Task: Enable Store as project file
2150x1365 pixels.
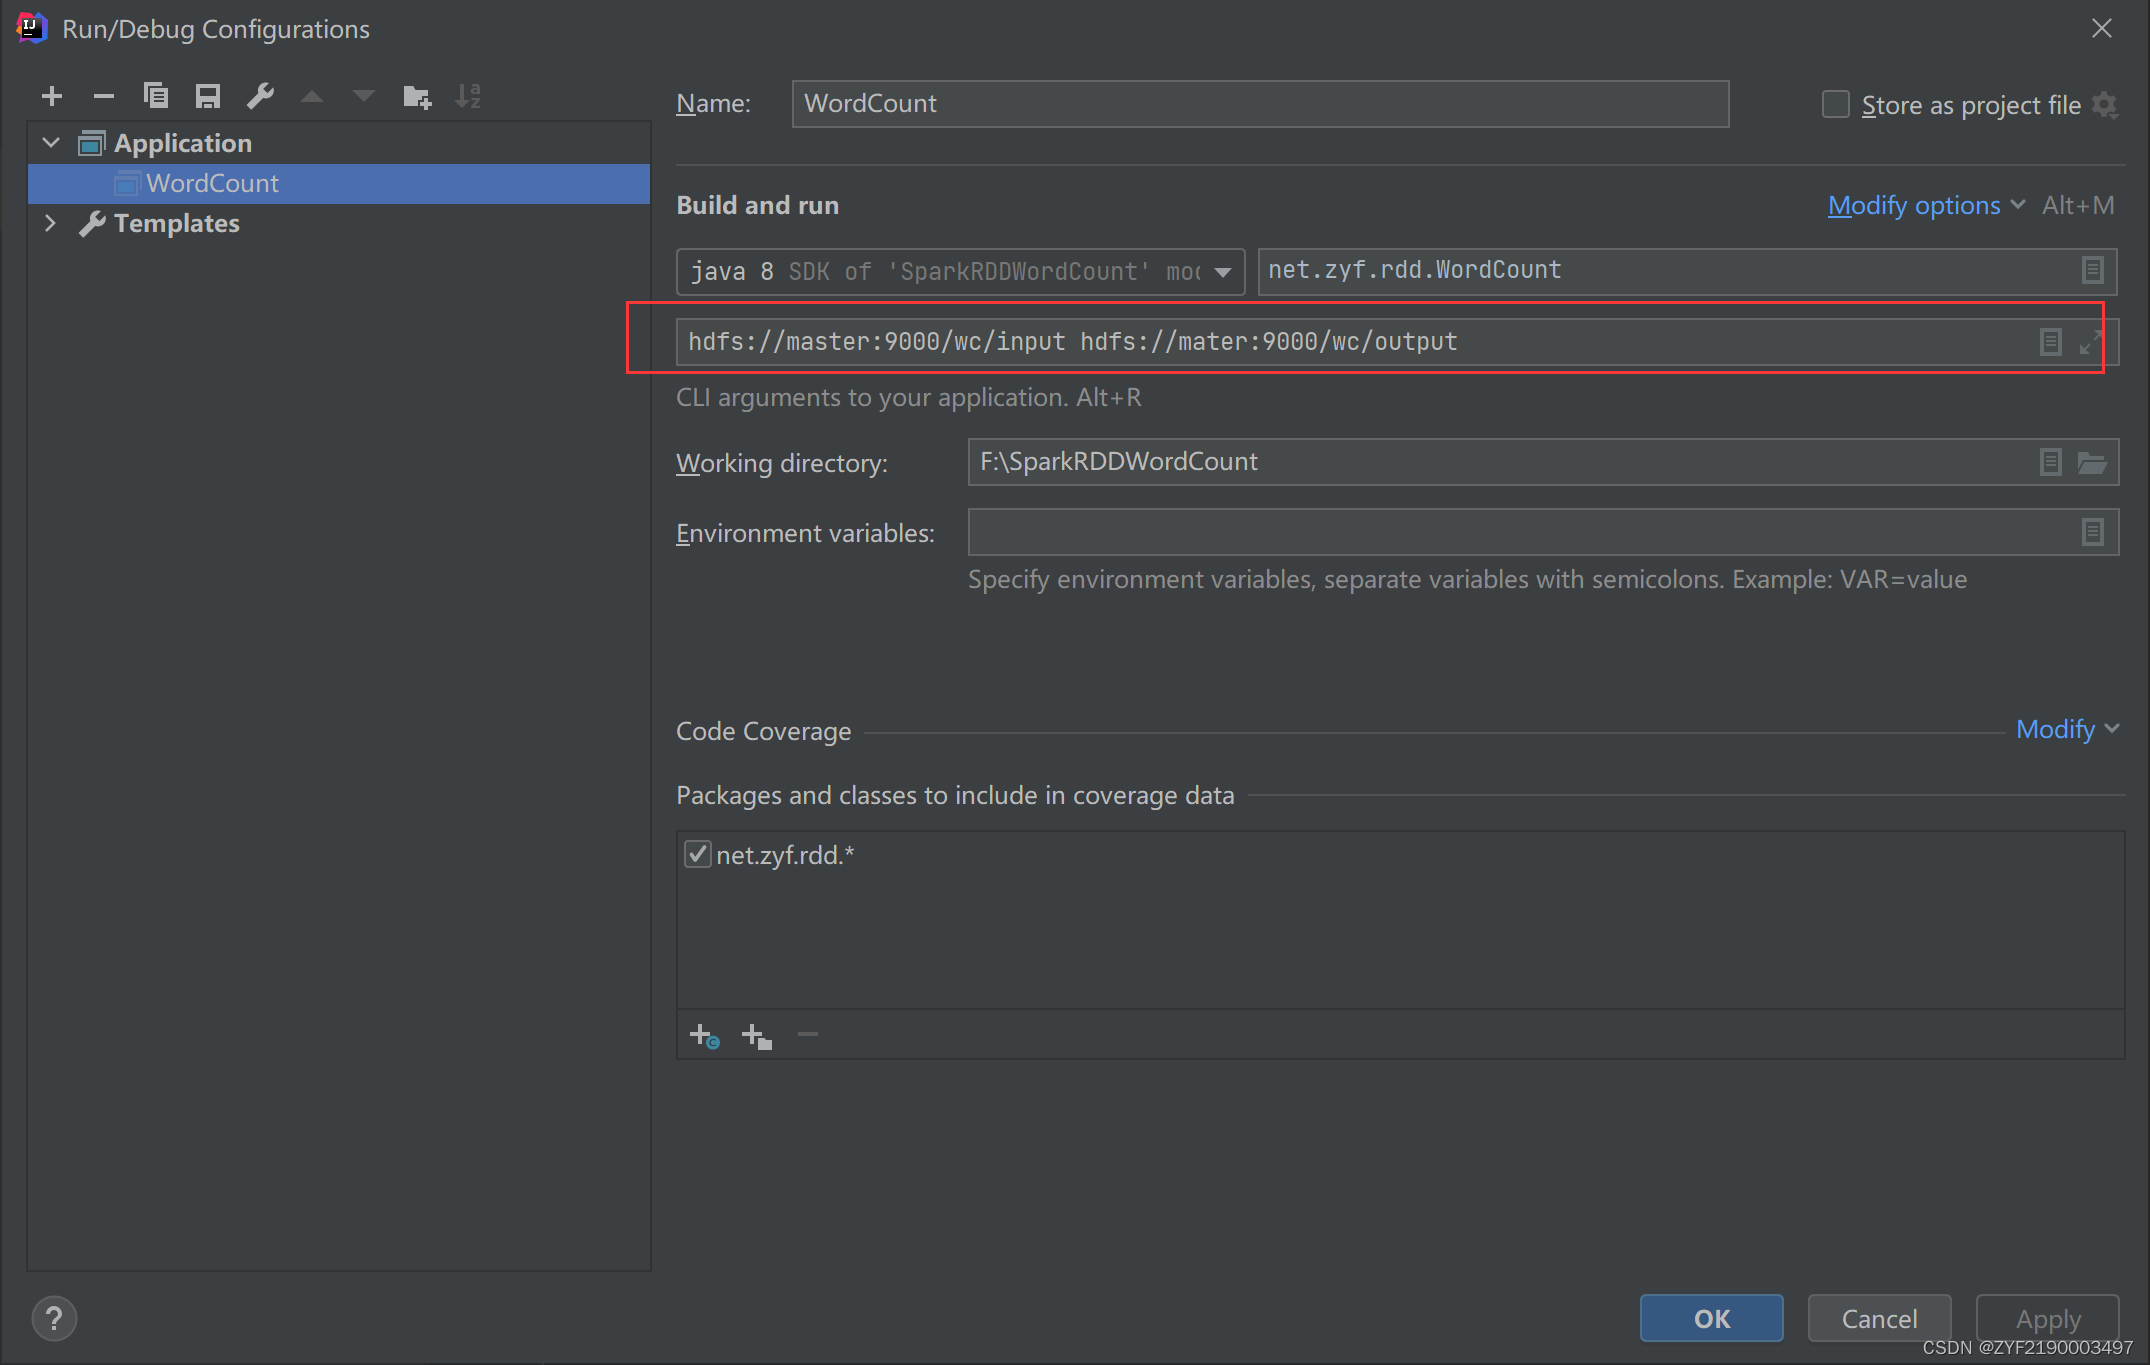Action: (1836, 105)
